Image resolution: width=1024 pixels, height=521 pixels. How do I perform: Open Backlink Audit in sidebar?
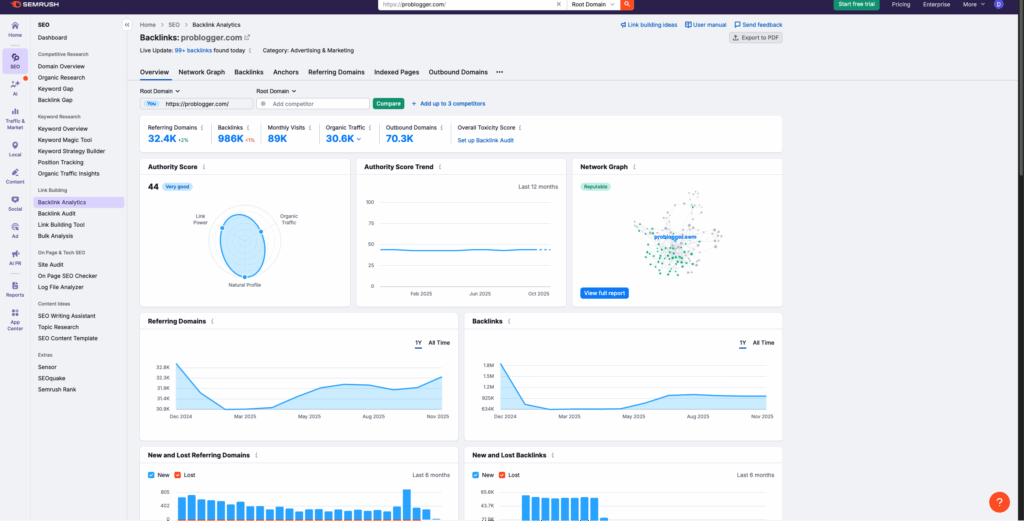click(56, 213)
